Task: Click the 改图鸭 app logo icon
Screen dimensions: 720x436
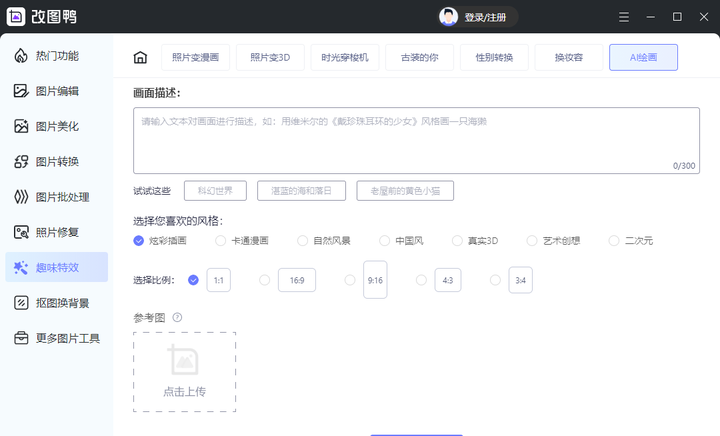Action: [16, 17]
